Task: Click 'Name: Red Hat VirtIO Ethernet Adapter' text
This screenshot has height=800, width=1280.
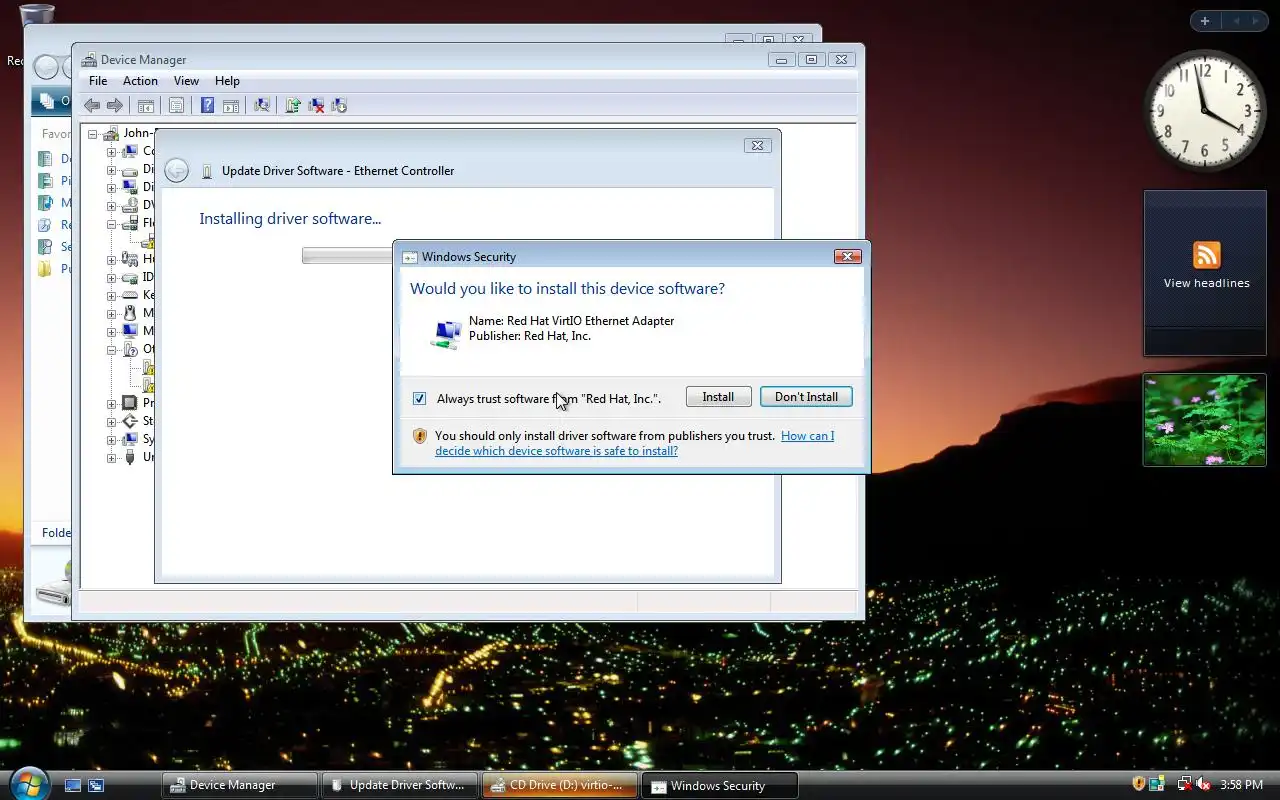Action: (572, 321)
